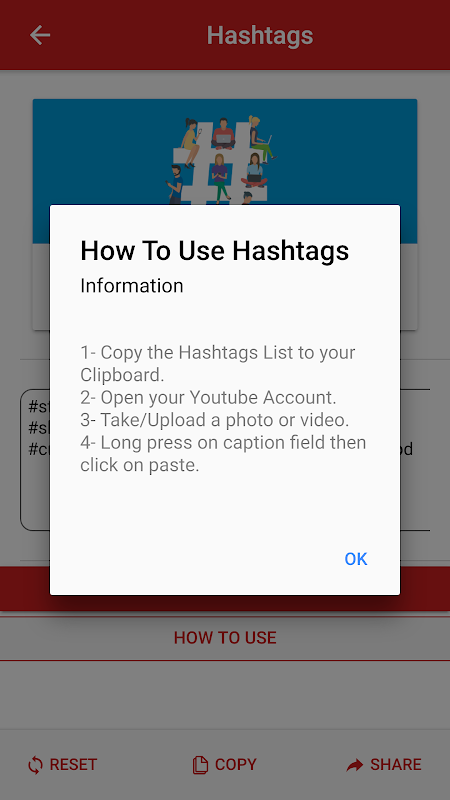Image resolution: width=450 pixels, height=800 pixels.
Task: Click the Take/Upload a photo step
Action: pyautogui.click(x=215, y=419)
